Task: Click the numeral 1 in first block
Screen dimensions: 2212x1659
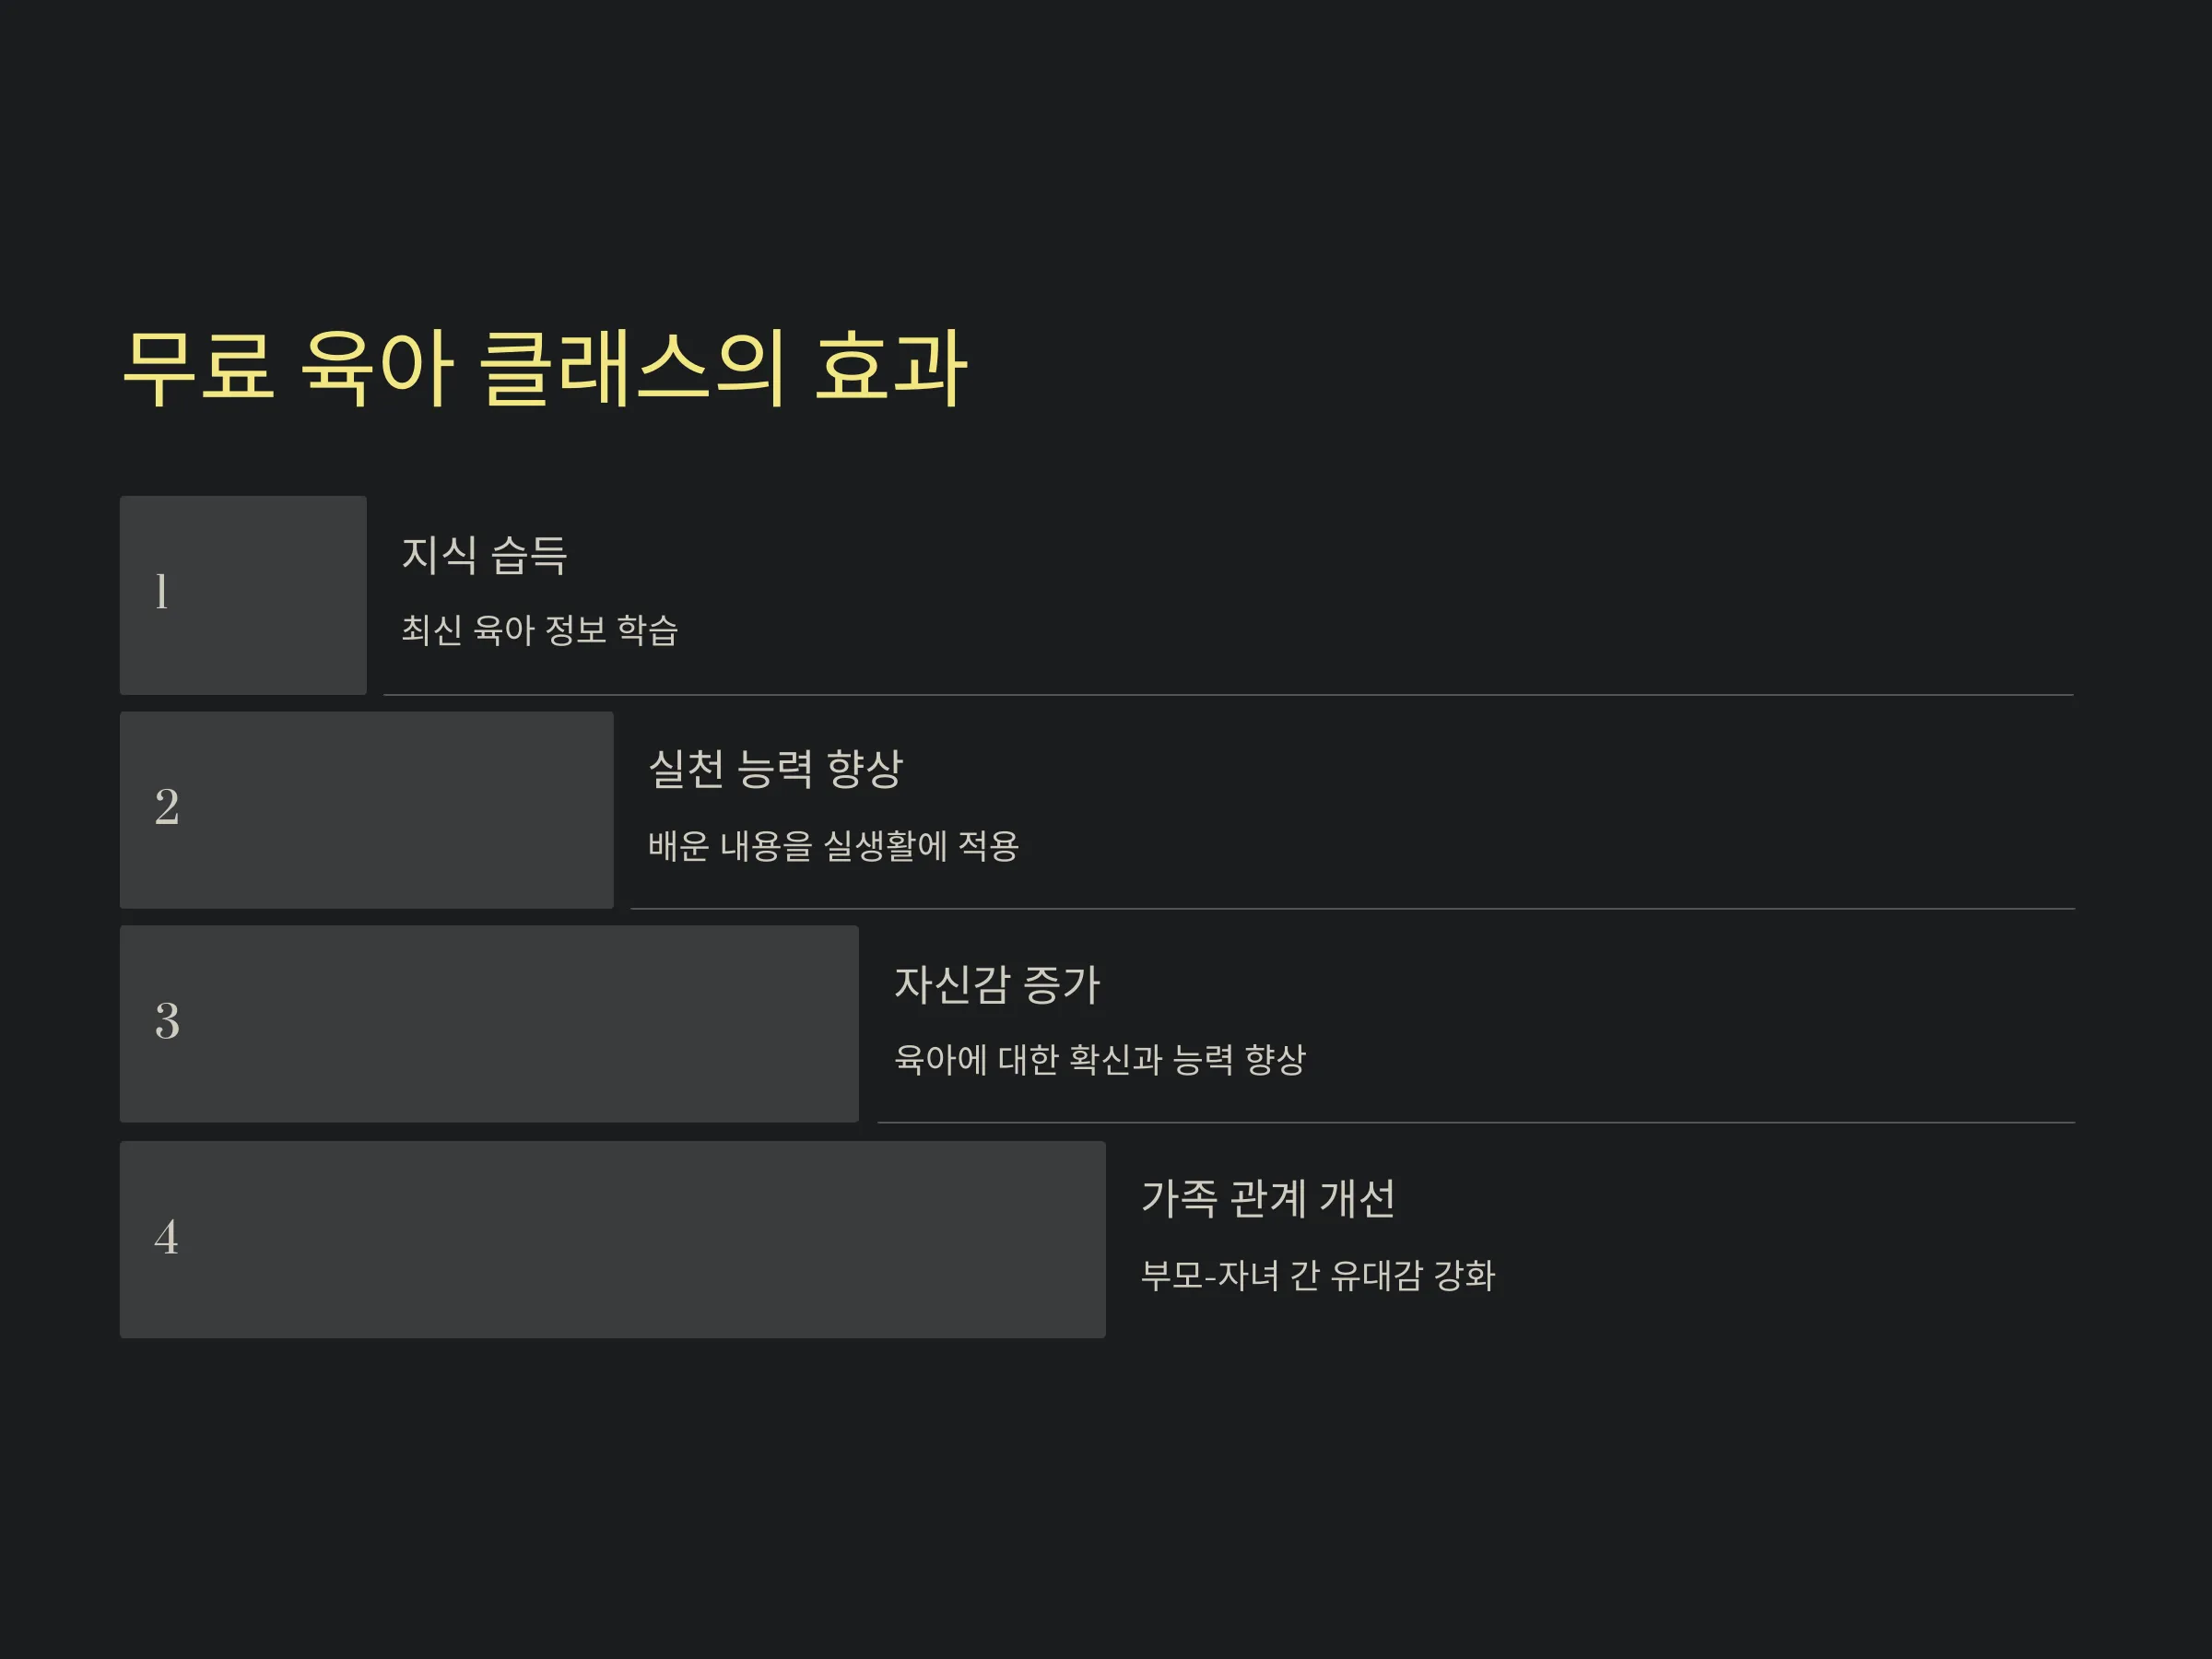Action: [161, 591]
